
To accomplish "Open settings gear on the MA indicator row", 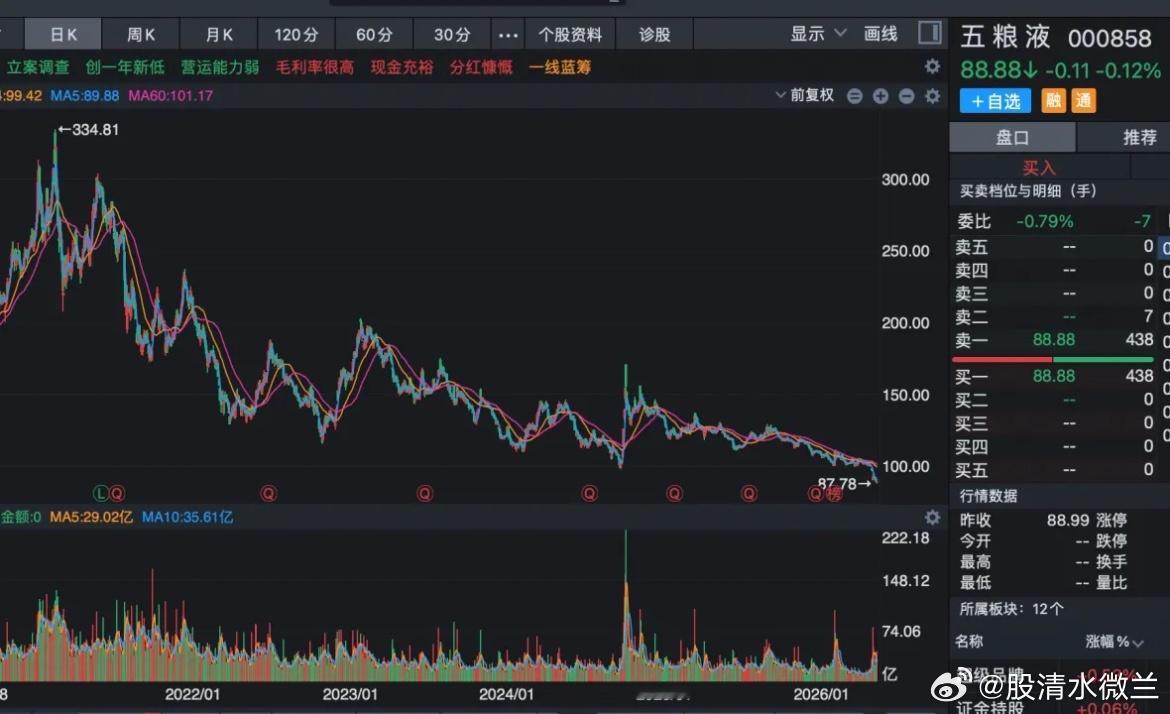I will (932, 95).
